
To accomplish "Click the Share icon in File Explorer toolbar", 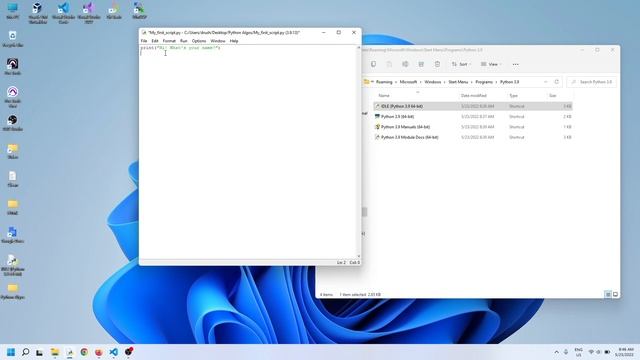I will (421, 64).
